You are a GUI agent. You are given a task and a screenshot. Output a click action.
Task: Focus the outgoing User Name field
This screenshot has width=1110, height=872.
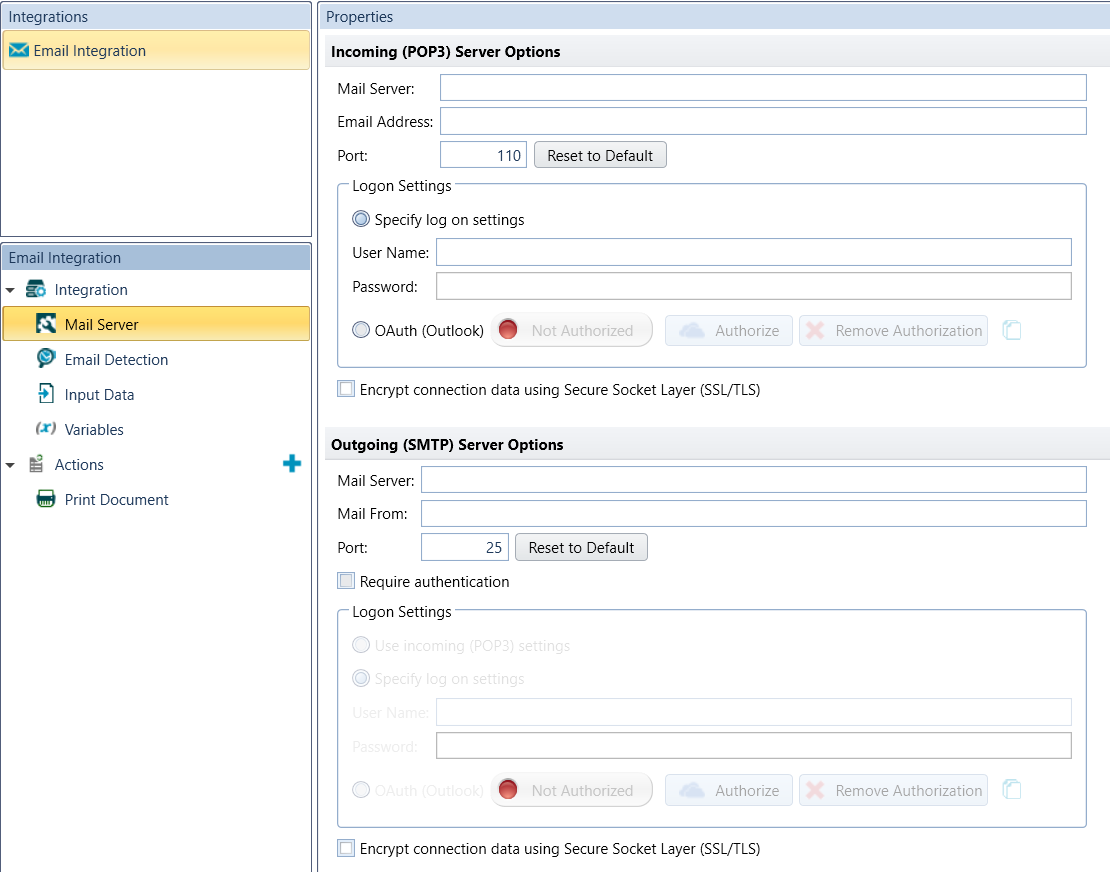tap(754, 712)
